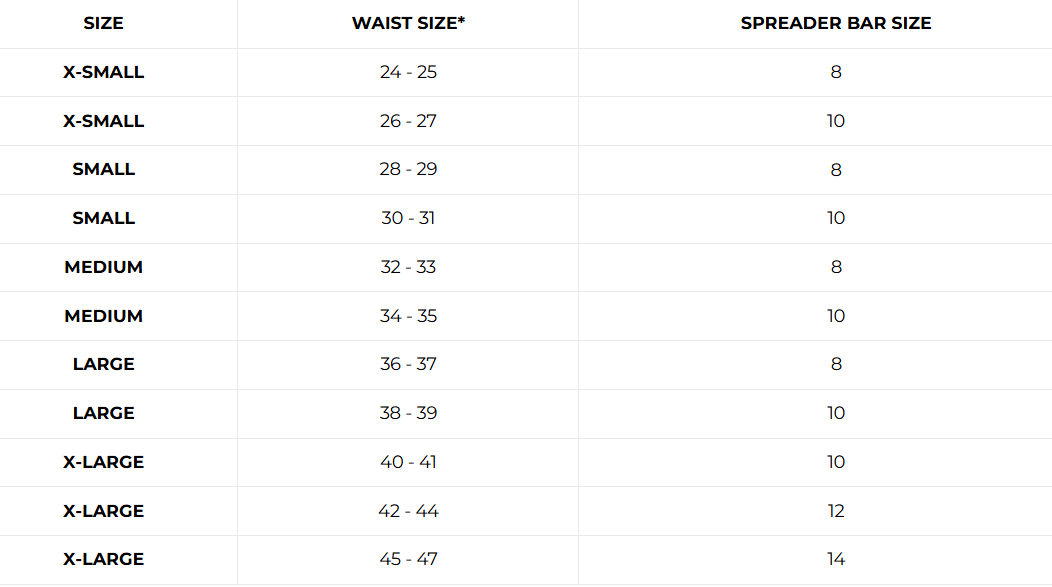
Task: Select MEDIUM label in the 34 - 35 row
Action: pyautogui.click(x=103, y=316)
